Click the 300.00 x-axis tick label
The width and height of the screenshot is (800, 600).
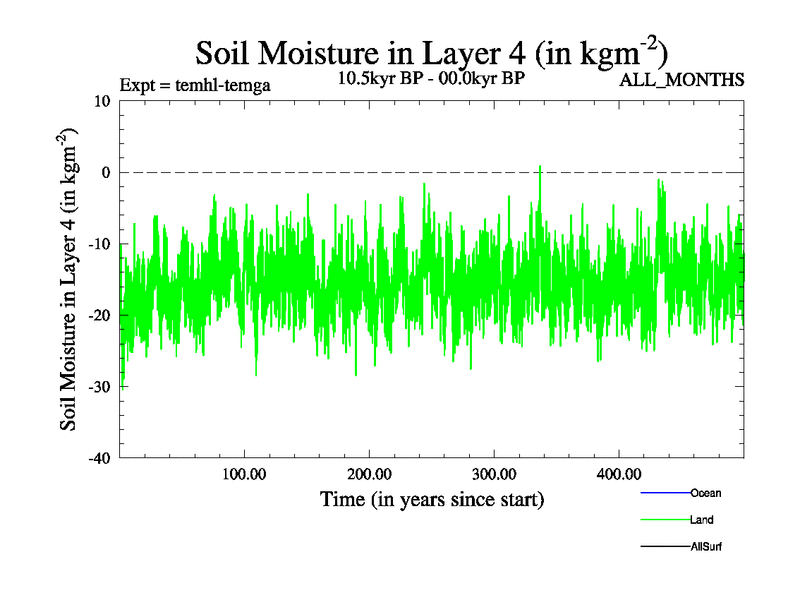(x=494, y=473)
